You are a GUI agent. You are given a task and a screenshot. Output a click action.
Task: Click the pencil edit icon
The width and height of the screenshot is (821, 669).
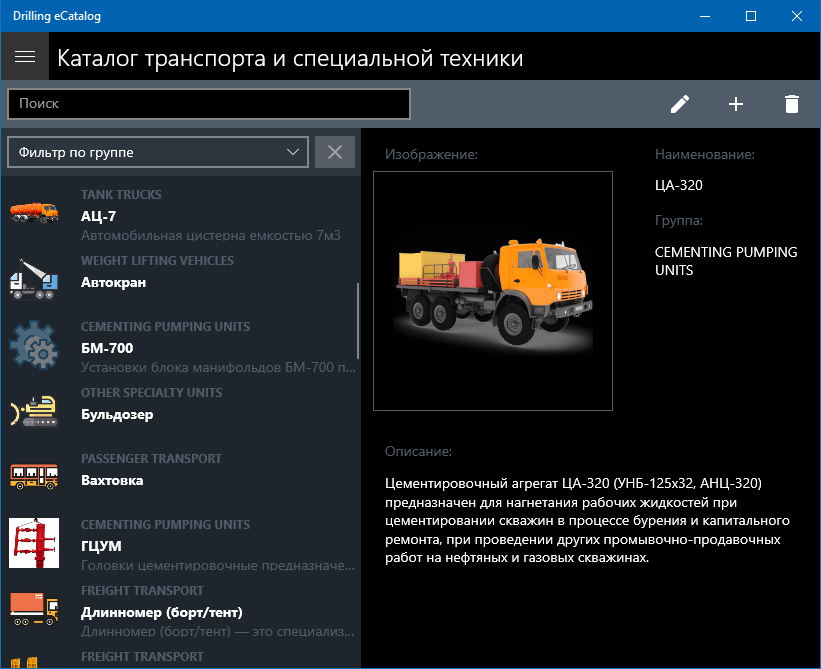[680, 104]
